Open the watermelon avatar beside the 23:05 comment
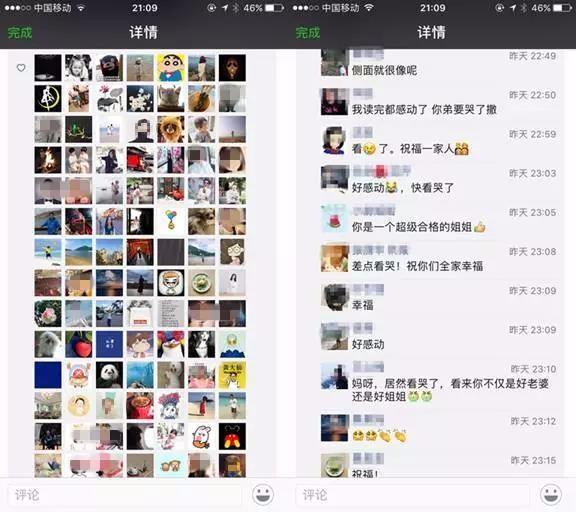The image size is (576, 512). pos(334,219)
